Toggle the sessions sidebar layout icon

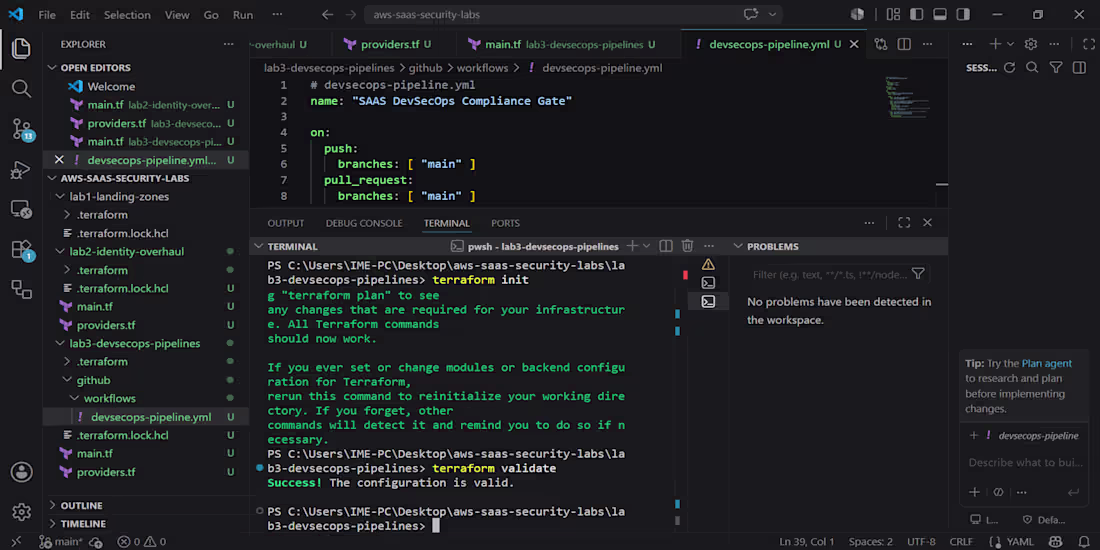tap(1080, 67)
